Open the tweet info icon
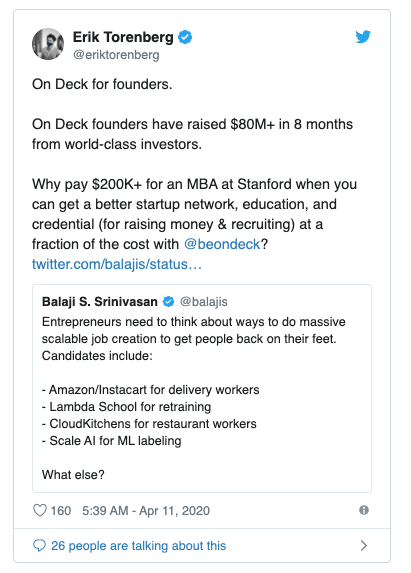Viewport: 411px width, 573px height. [364, 510]
